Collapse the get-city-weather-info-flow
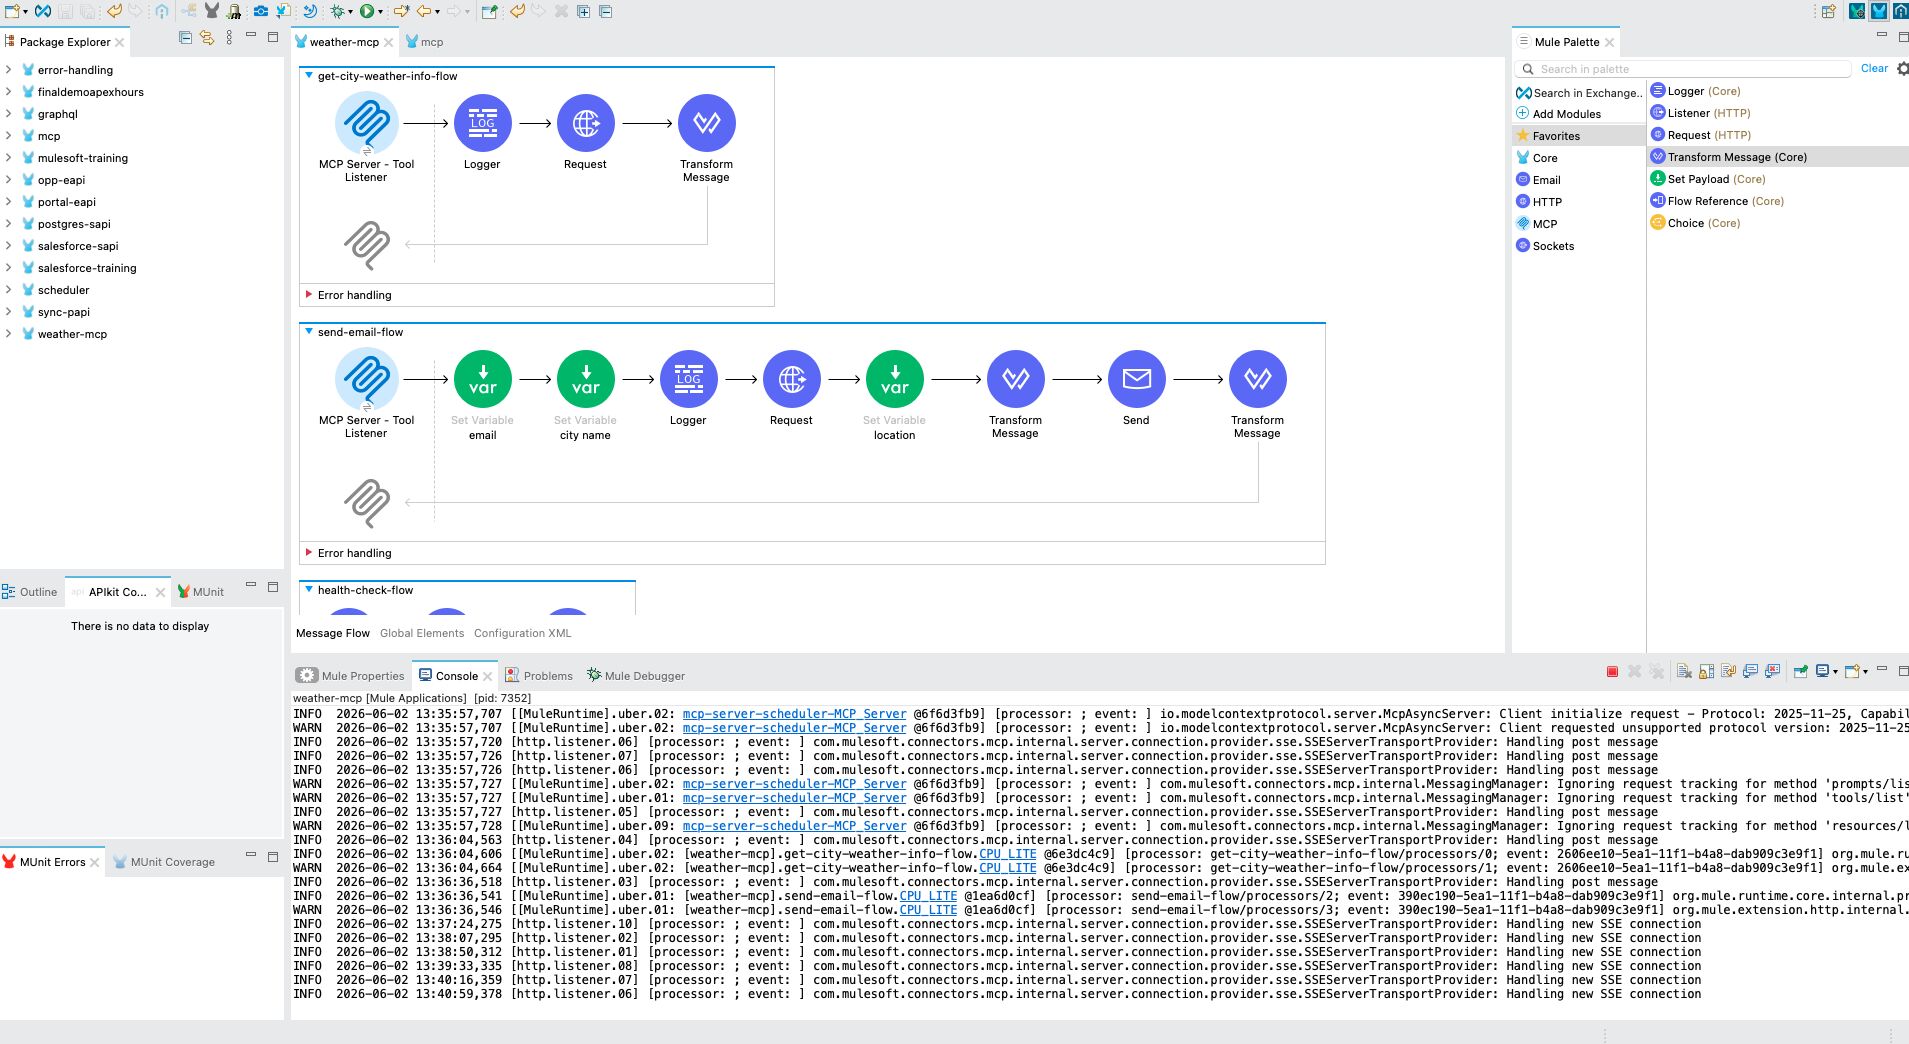Screen dimensions: 1909x1044 (309, 76)
